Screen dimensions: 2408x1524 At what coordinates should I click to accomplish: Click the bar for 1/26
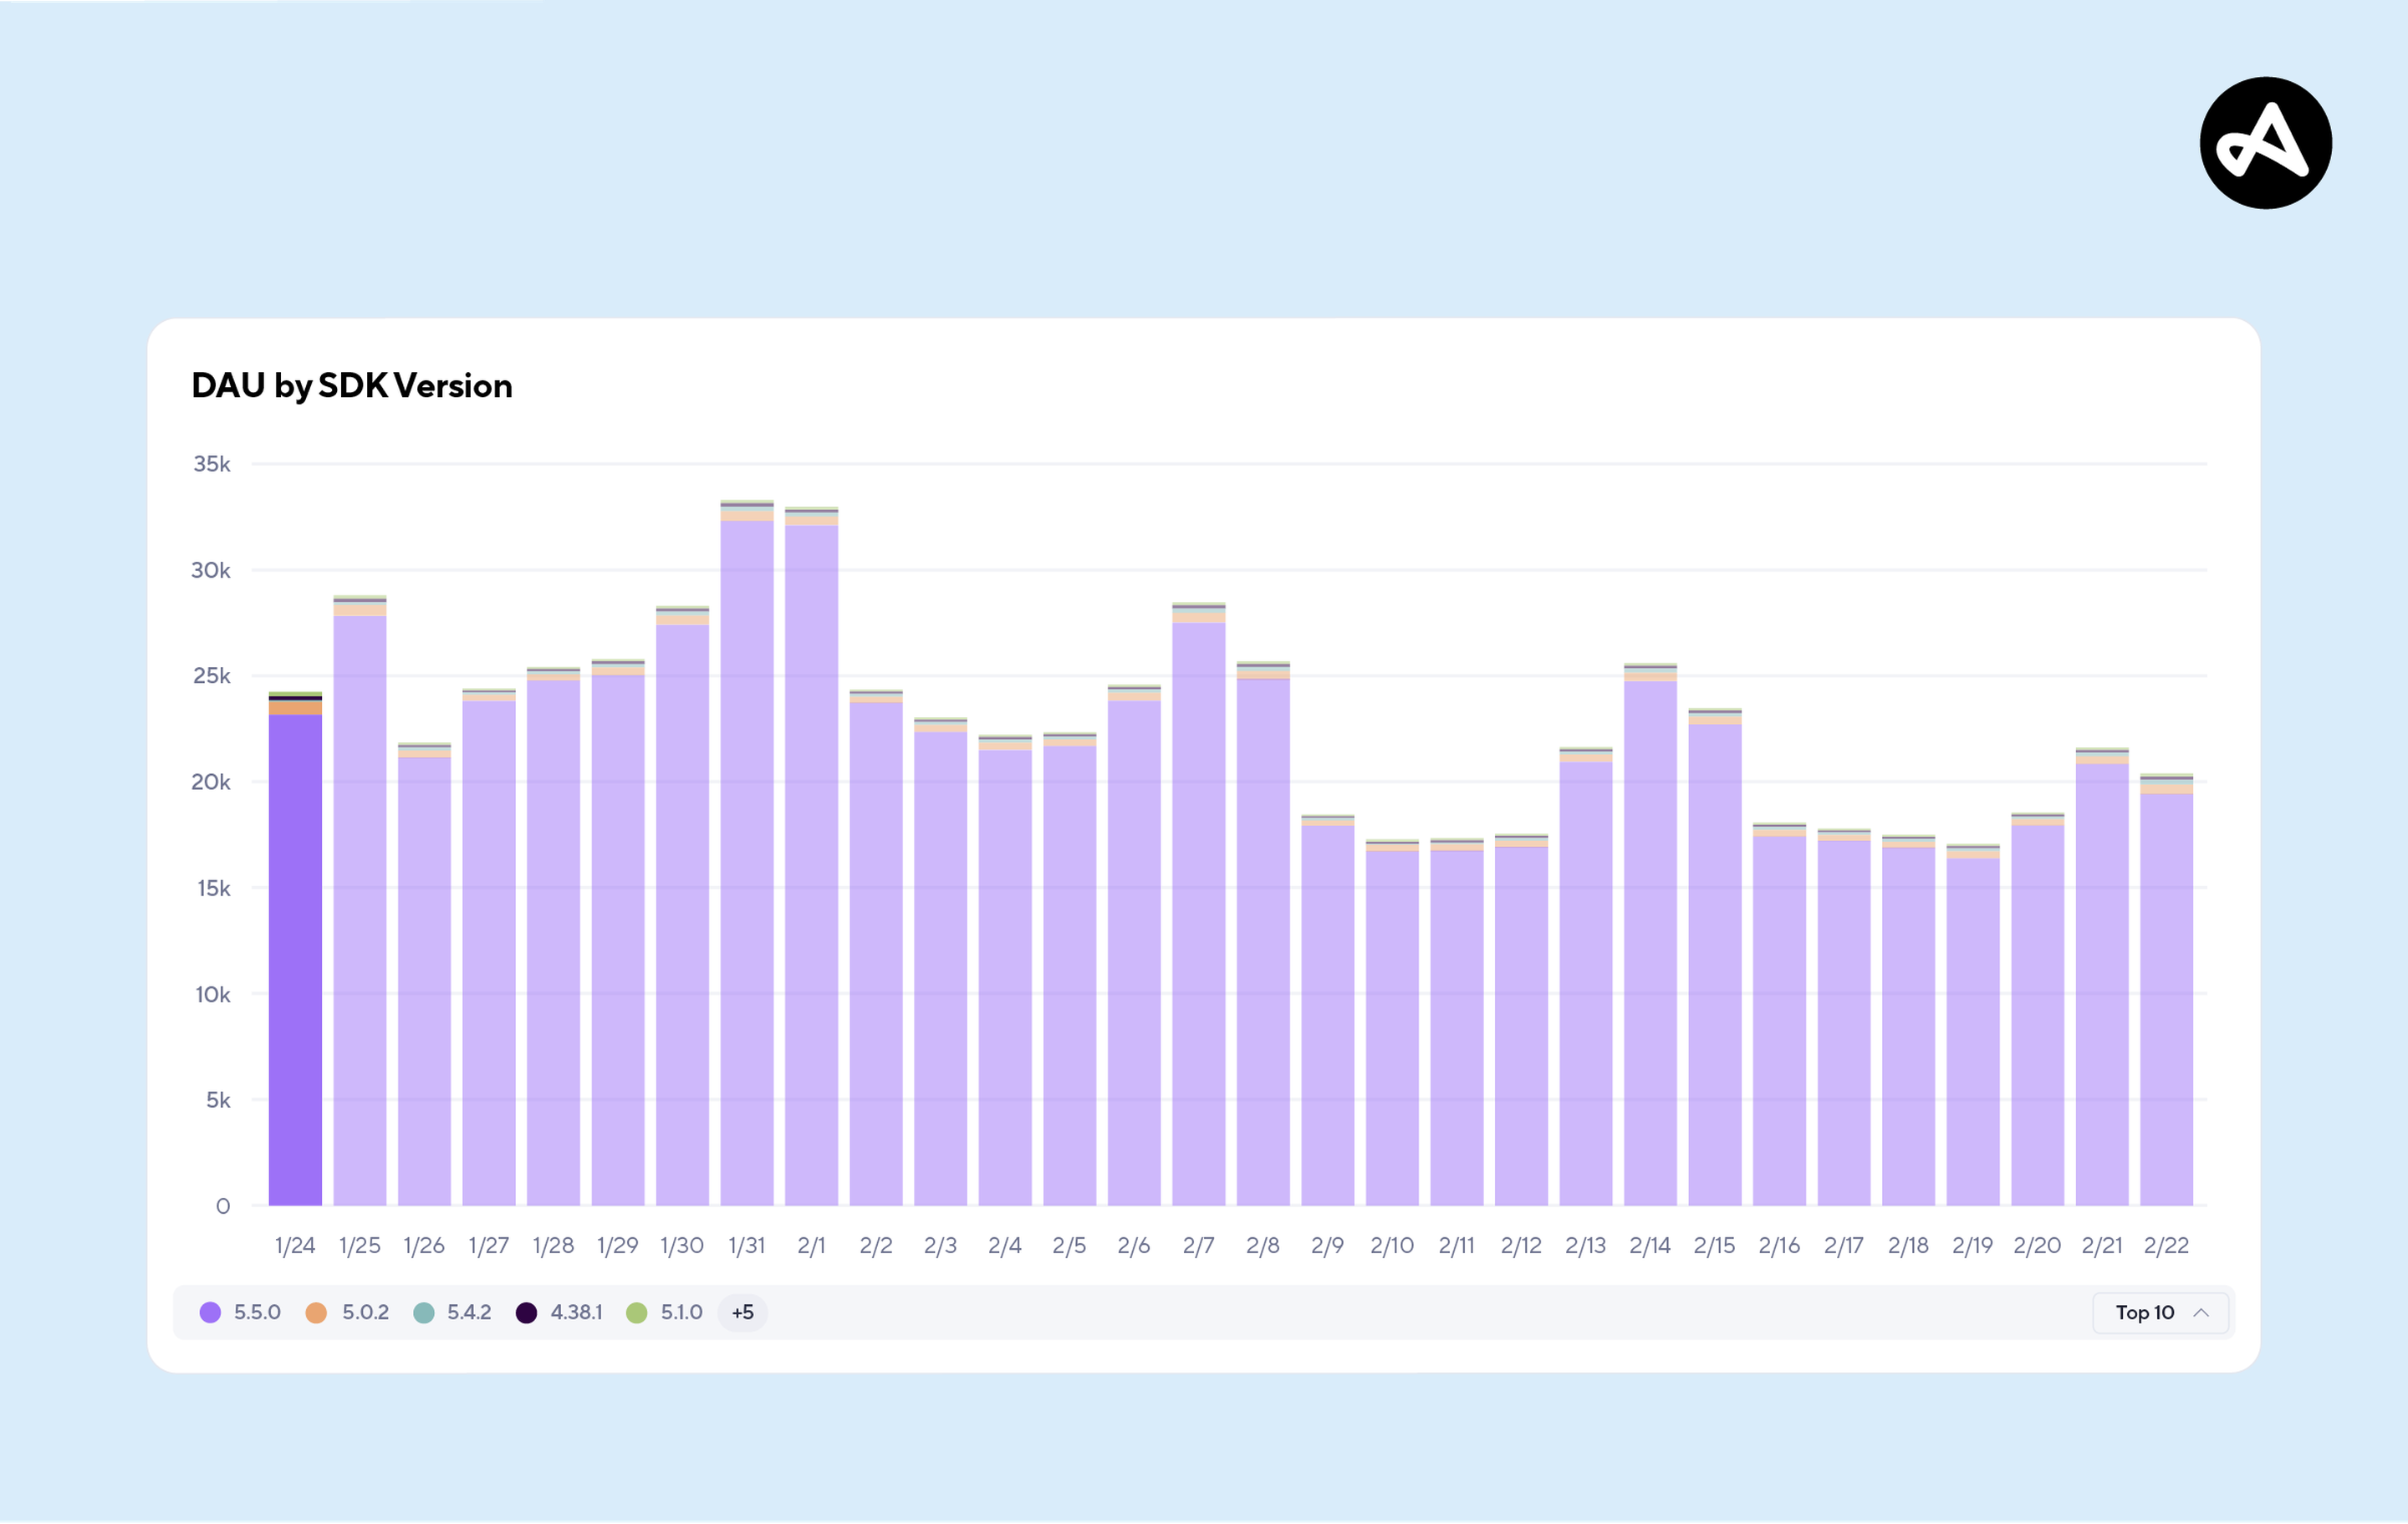point(424,974)
